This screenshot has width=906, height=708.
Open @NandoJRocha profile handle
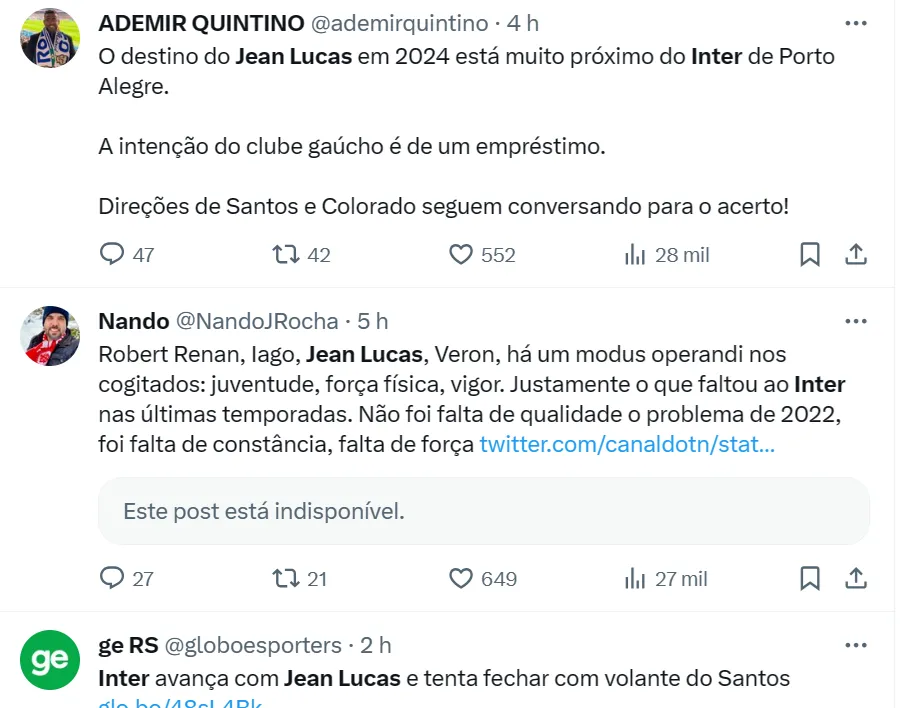tap(257, 321)
